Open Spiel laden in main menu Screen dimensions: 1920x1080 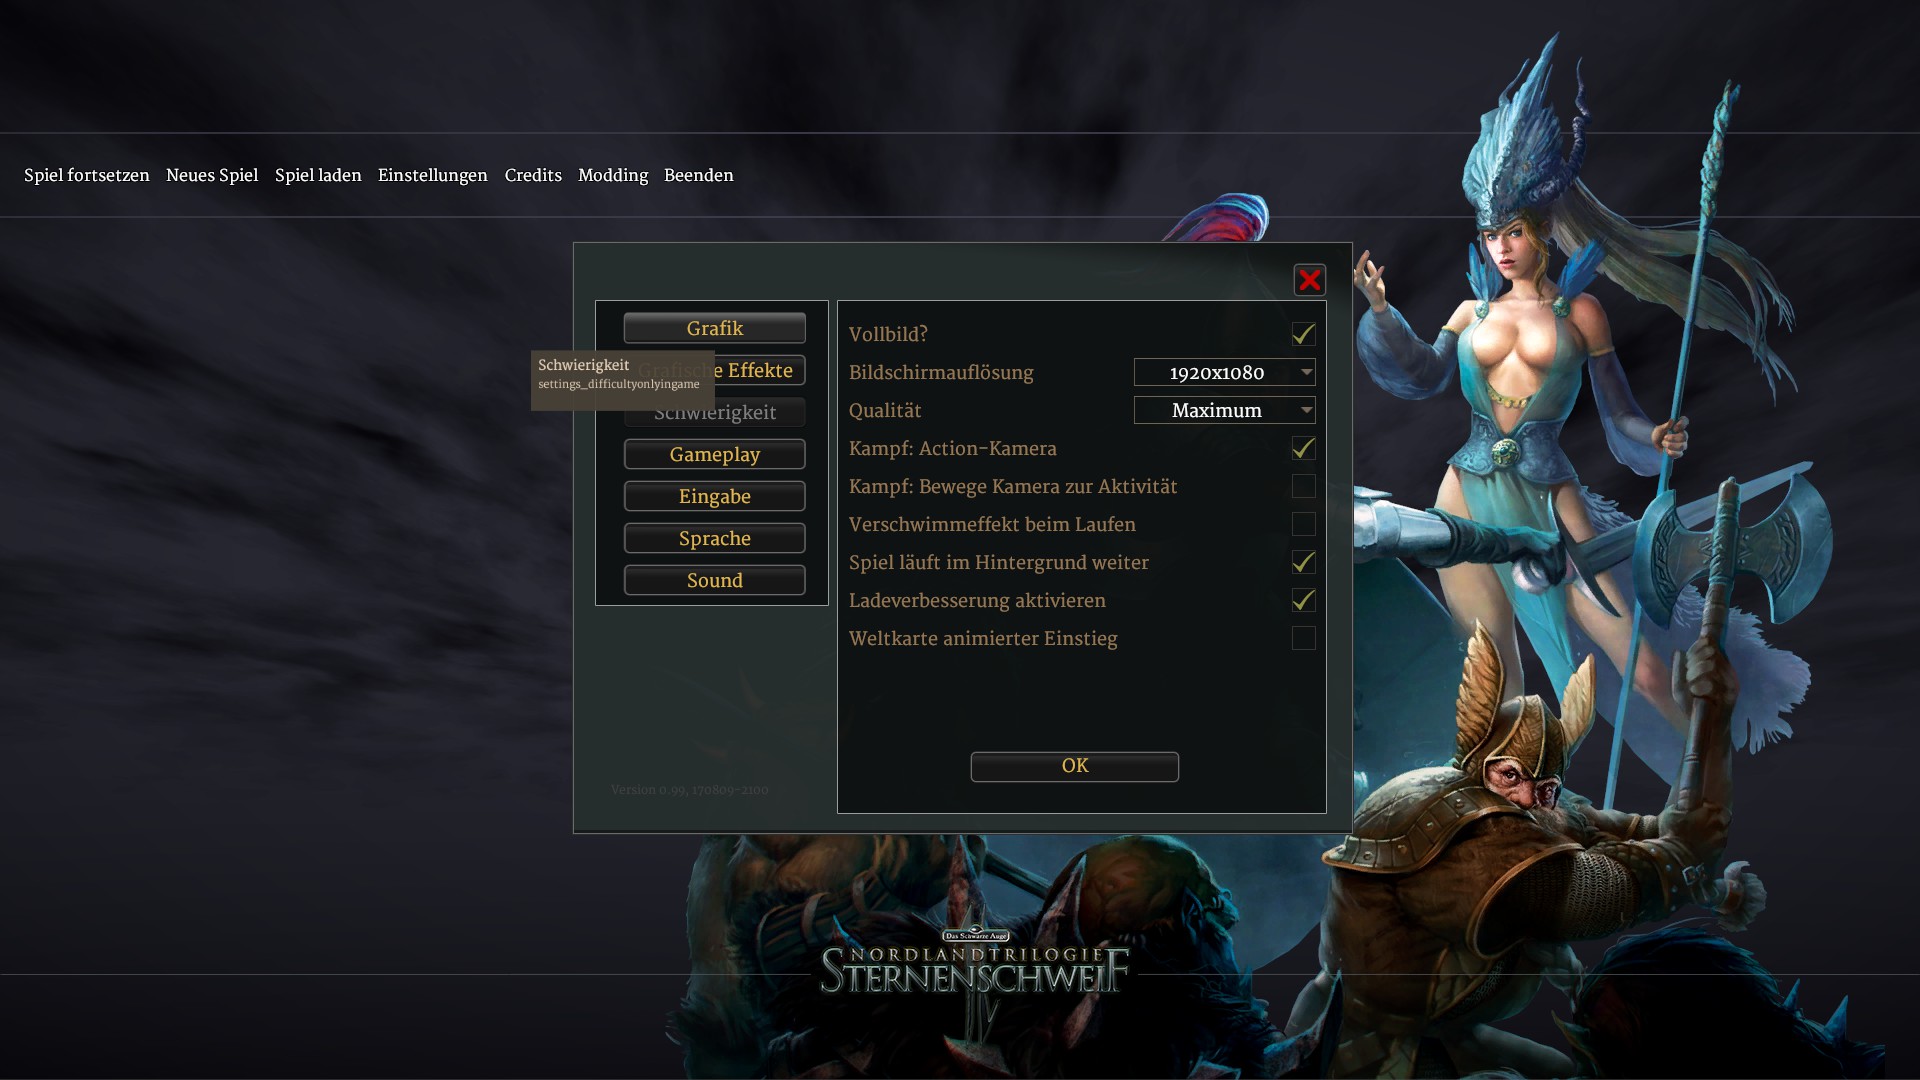point(318,175)
